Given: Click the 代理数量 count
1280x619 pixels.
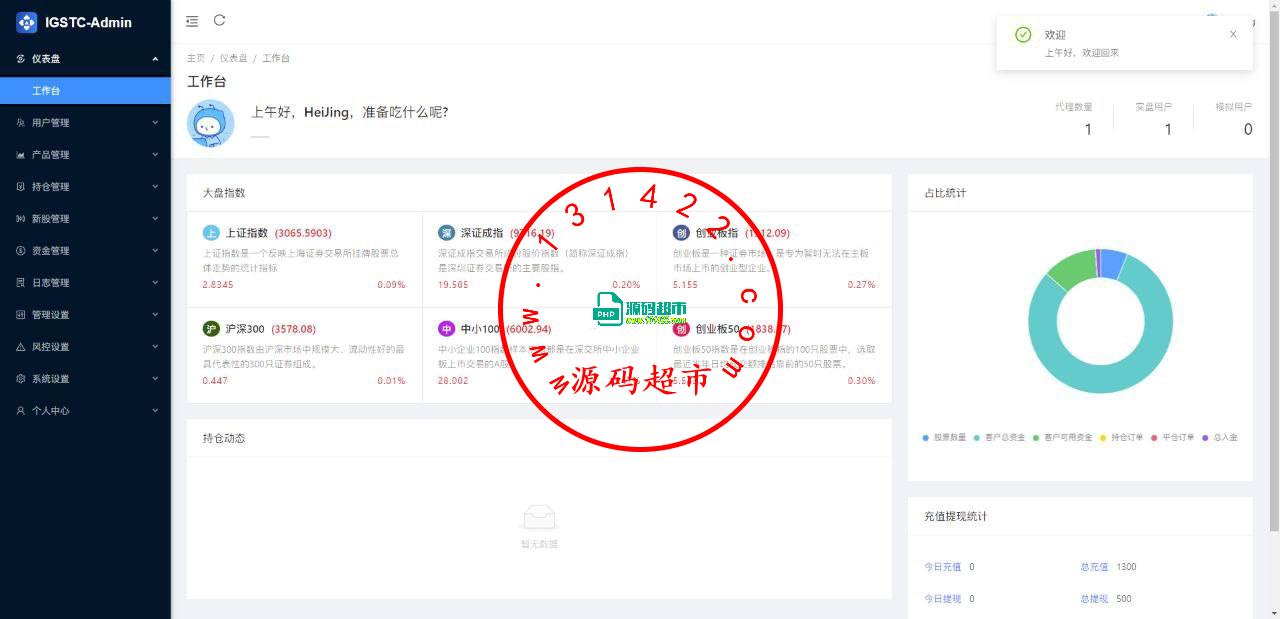Looking at the screenshot, I should (x=1088, y=129).
